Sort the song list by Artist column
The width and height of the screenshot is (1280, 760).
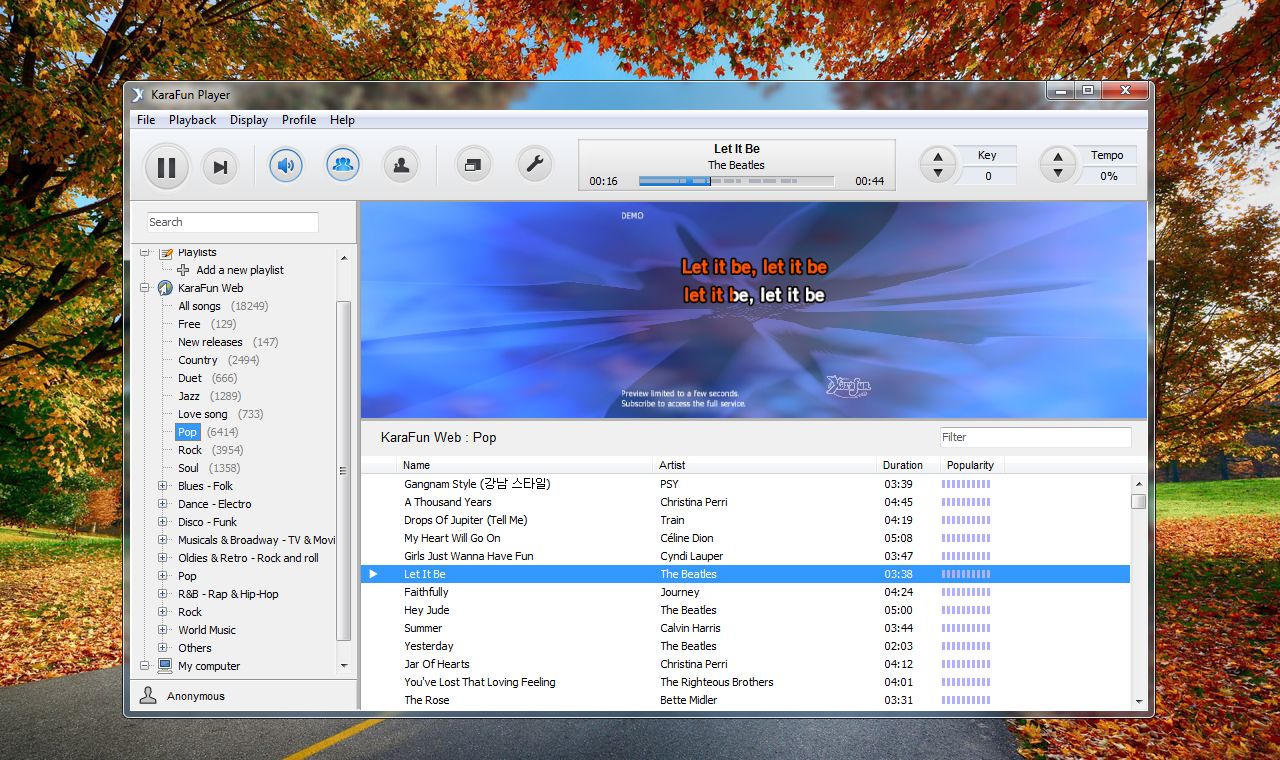(x=672, y=465)
